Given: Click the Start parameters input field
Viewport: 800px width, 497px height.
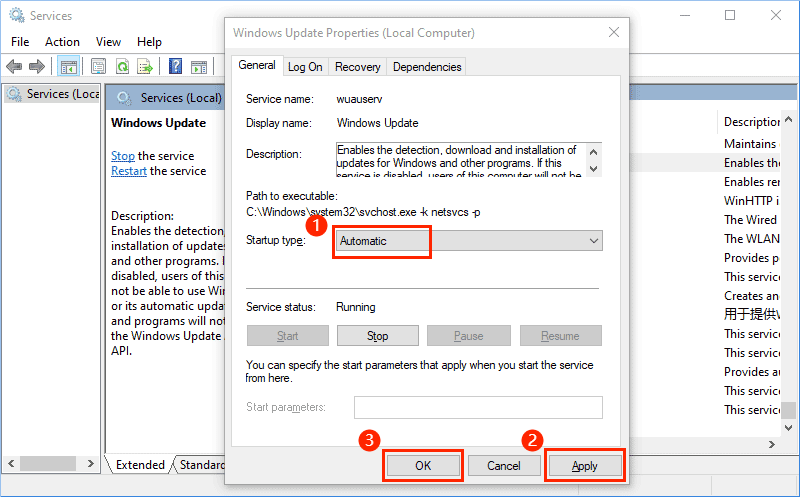Looking at the screenshot, I should tap(478, 407).
